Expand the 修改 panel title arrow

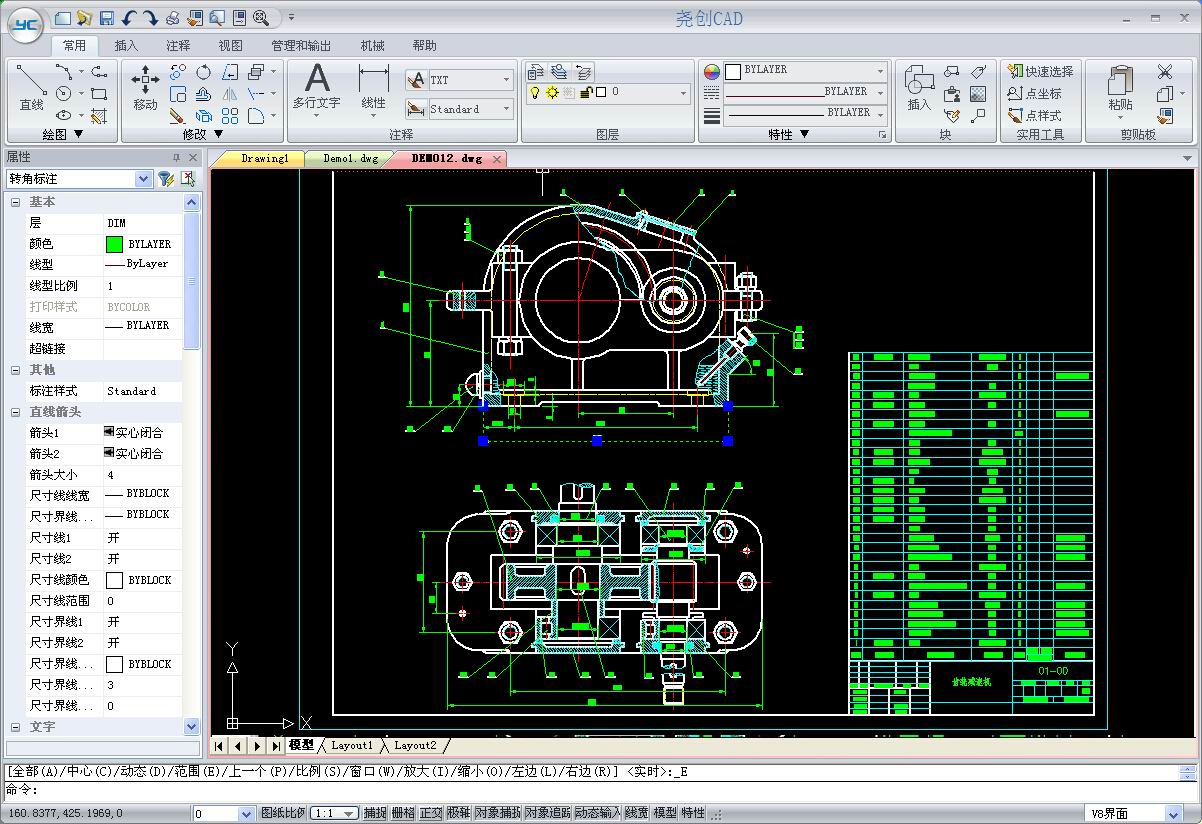219,134
